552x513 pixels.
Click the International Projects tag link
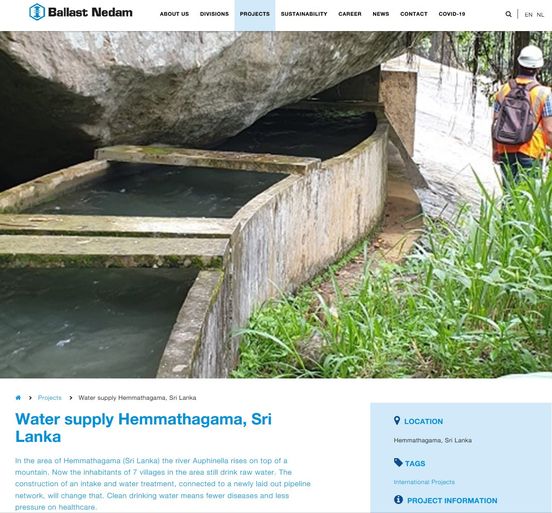click(x=424, y=482)
